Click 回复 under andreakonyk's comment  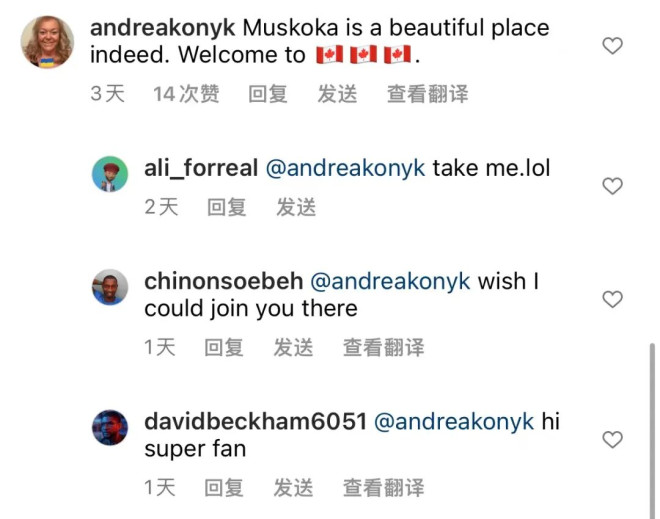tap(268, 93)
